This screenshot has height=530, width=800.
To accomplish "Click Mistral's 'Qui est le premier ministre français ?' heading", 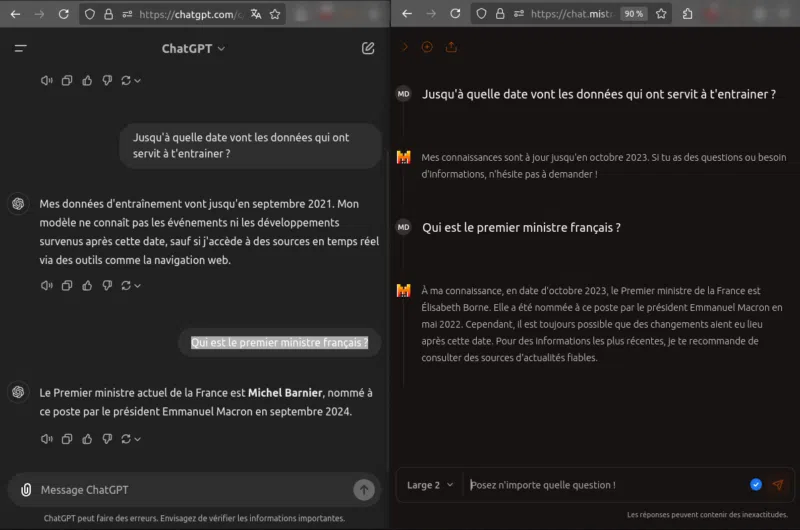I will [521, 228].
